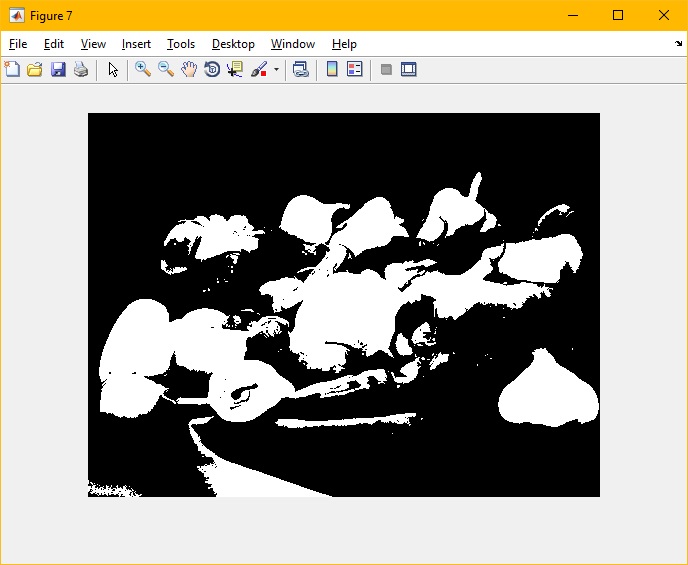The image size is (688, 565).
Task: Open the Insert menu
Action: coord(136,44)
